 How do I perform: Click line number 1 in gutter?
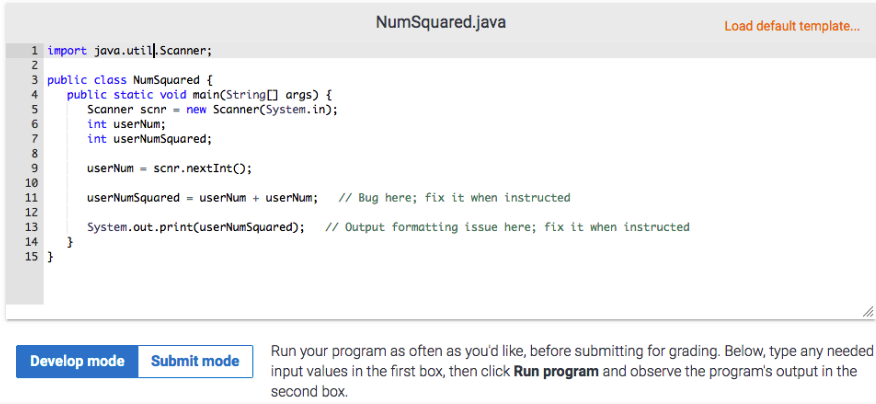click(x=34, y=50)
